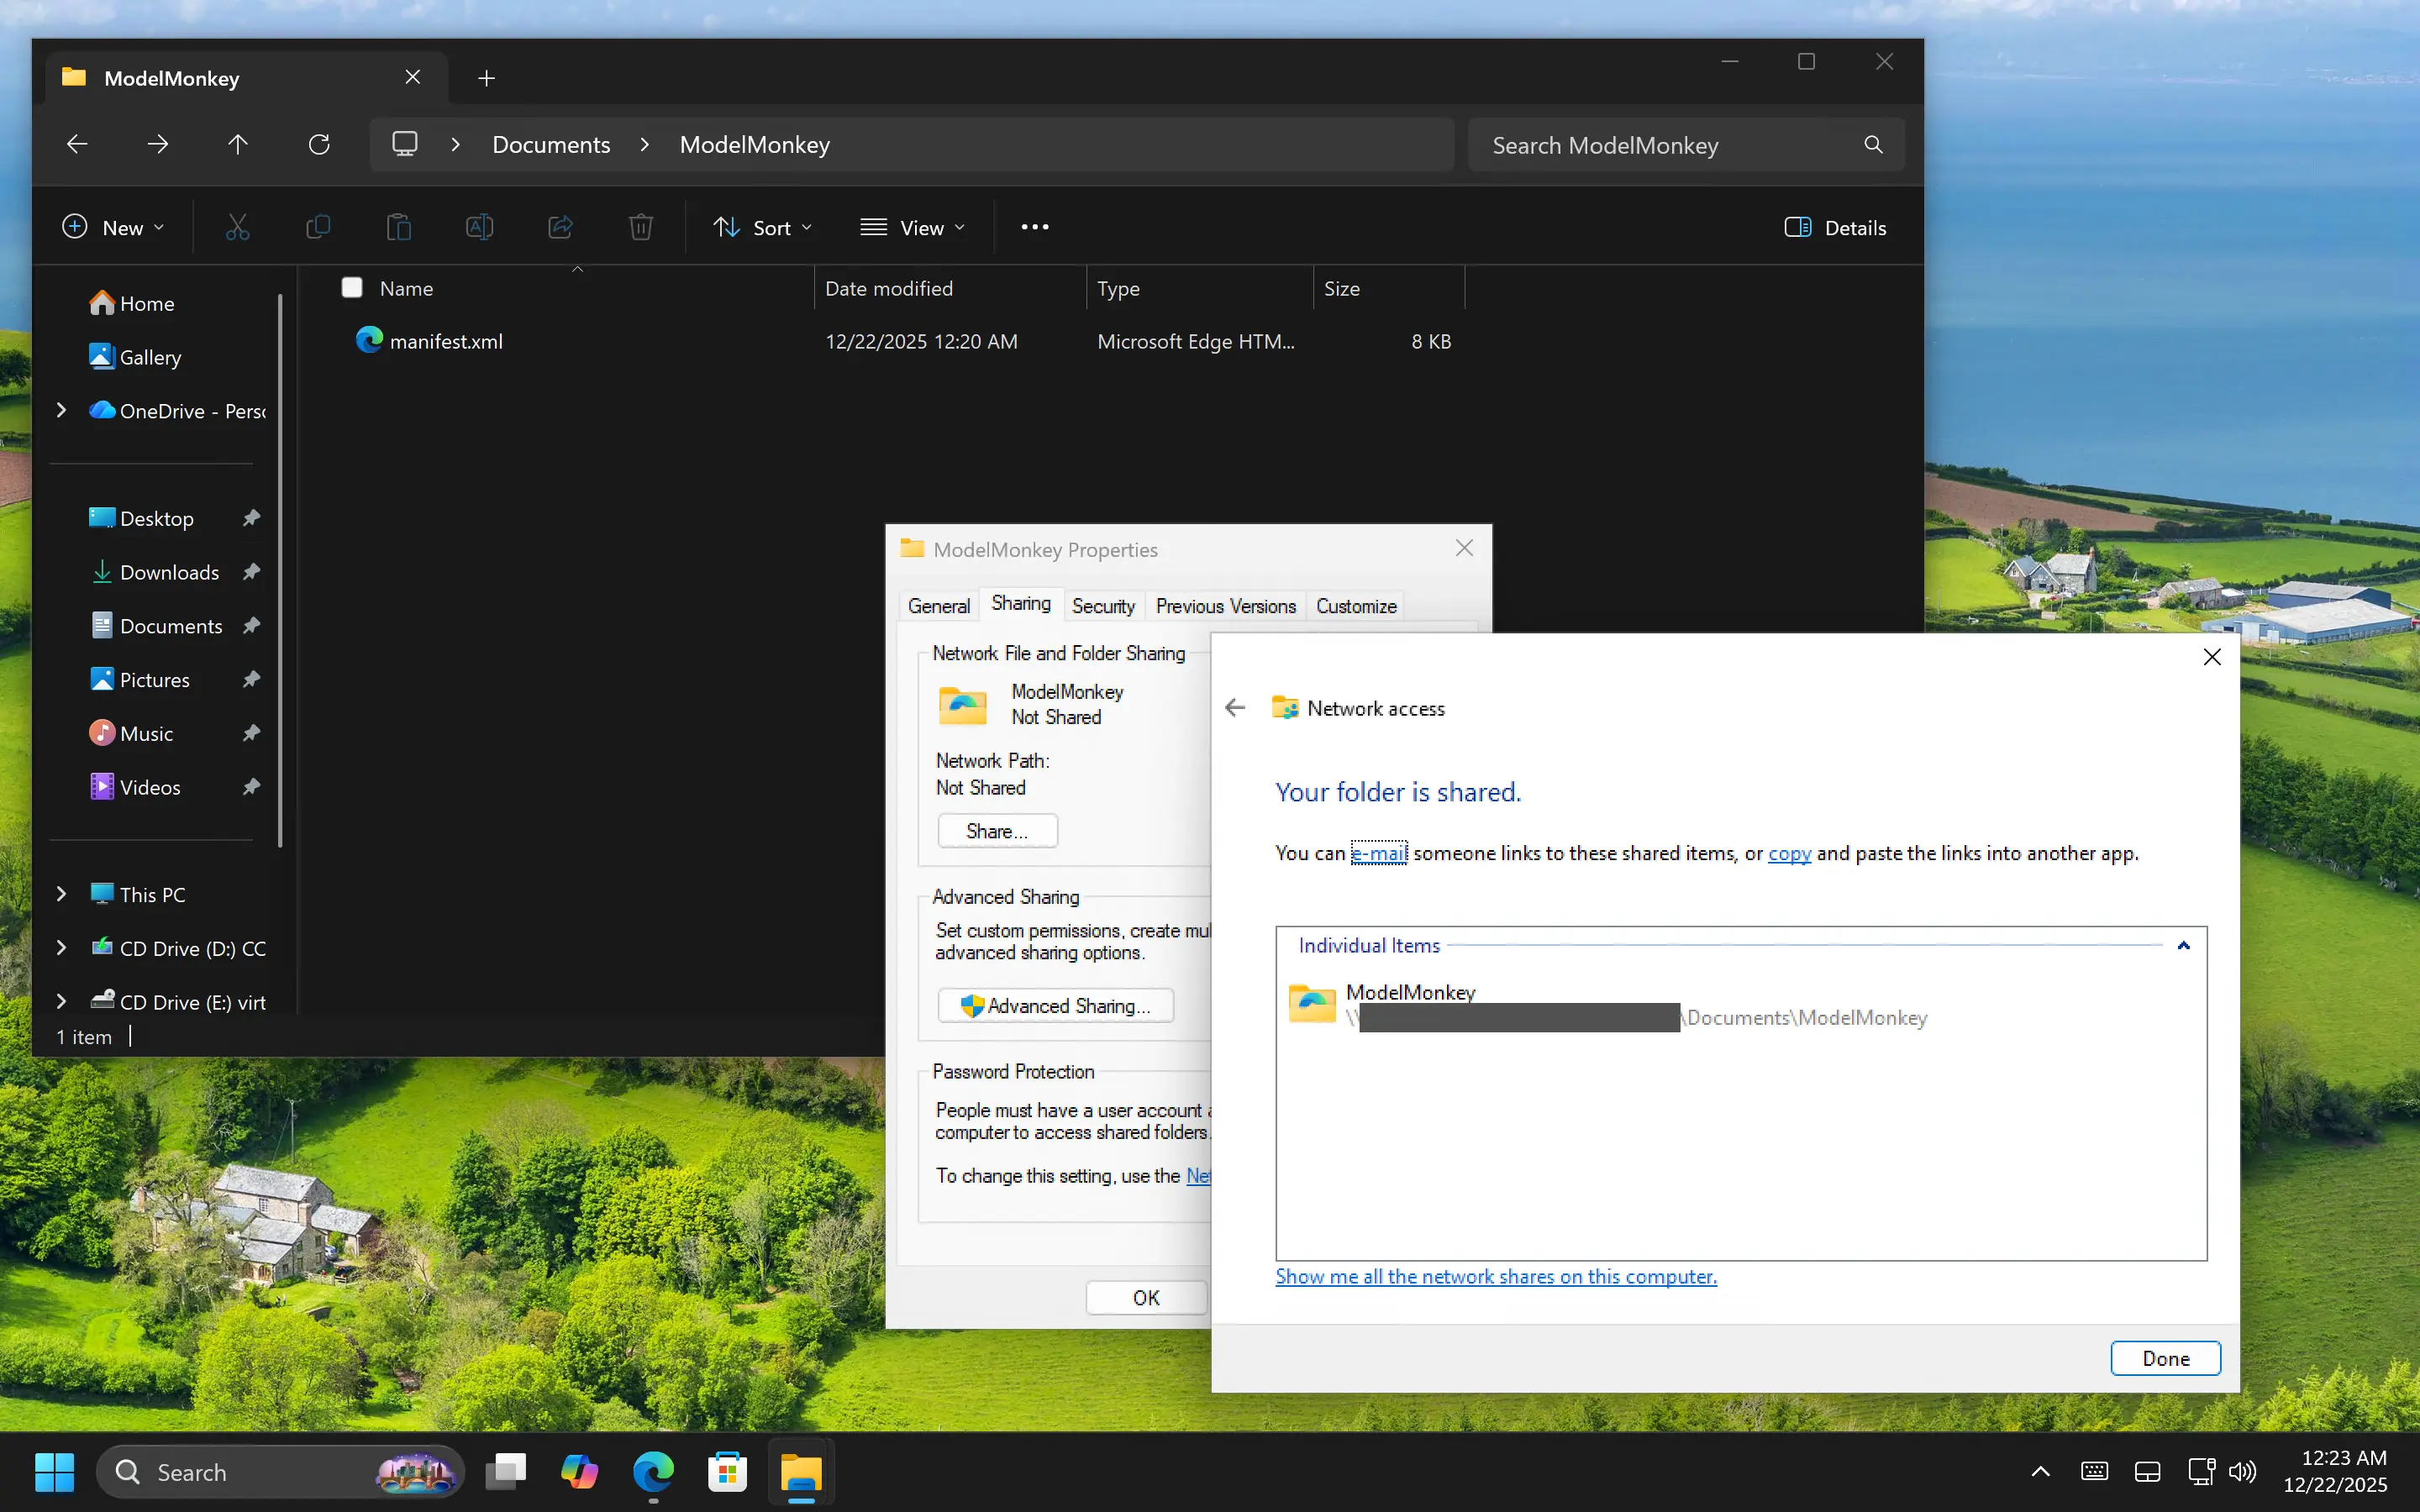Screen dimensions: 2420x1512
Task: Click Show me all network shares link
Action: pyautogui.click(x=1495, y=1276)
